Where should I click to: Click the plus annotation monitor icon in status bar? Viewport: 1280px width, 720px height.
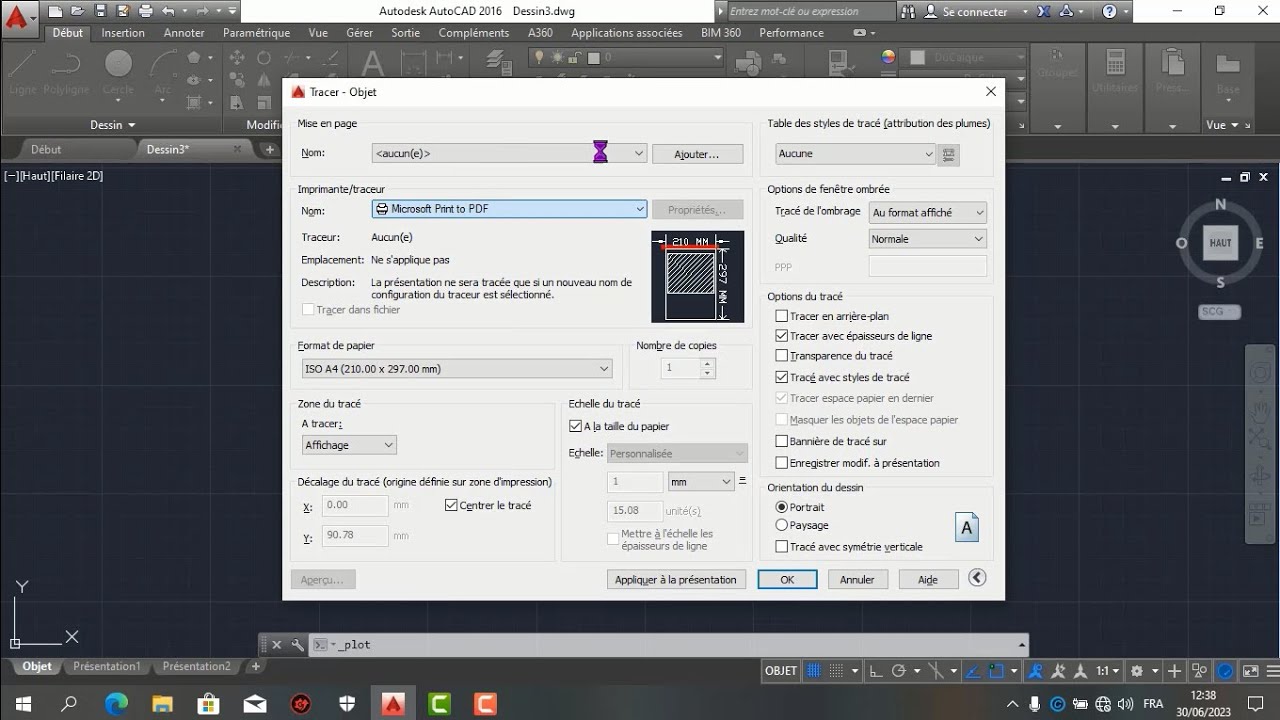click(x=1175, y=671)
